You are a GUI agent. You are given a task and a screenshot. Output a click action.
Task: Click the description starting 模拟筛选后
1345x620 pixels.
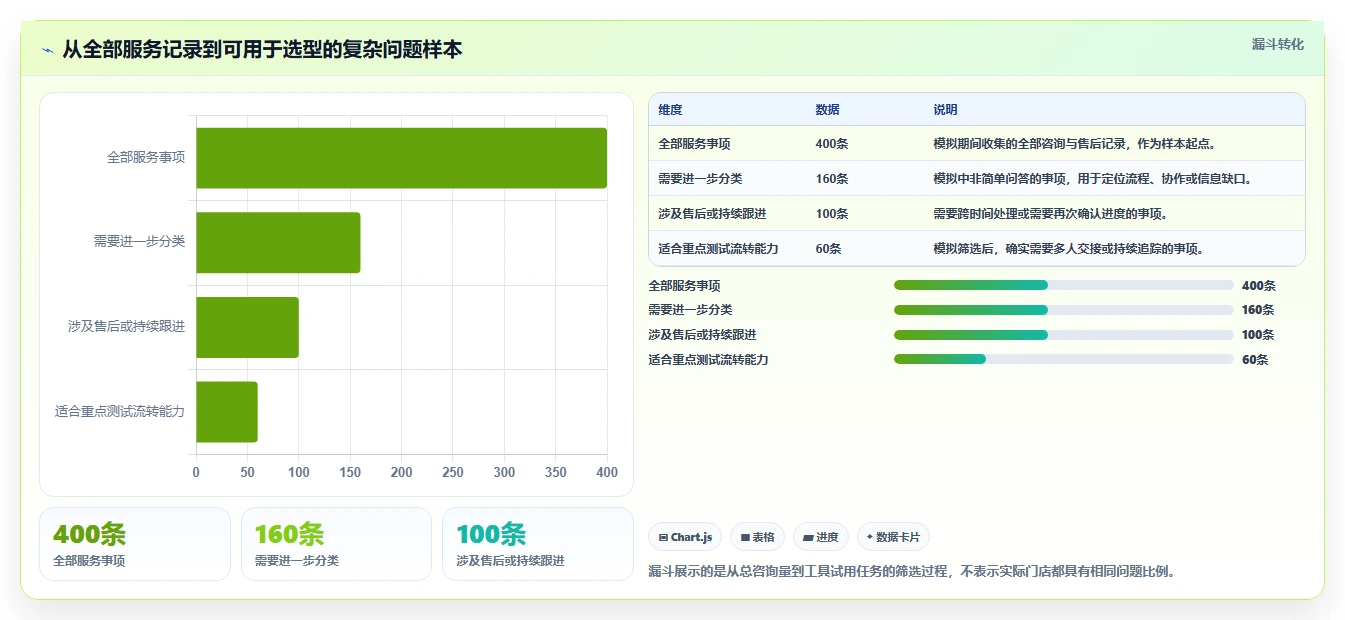(x=1068, y=249)
